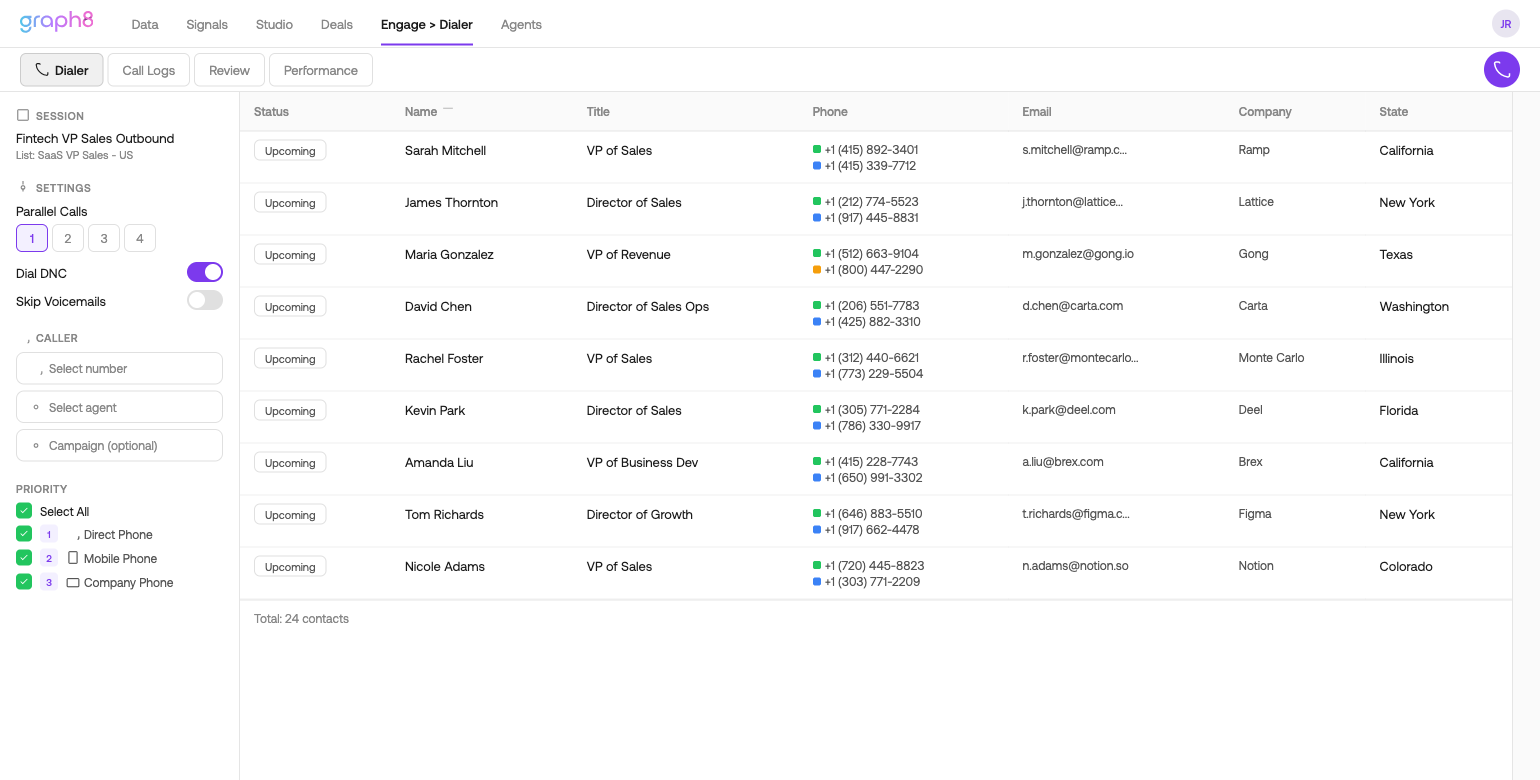Switch to the Review tab
This screenshot has height=780, width=1540.
click(x=229, y=70)
